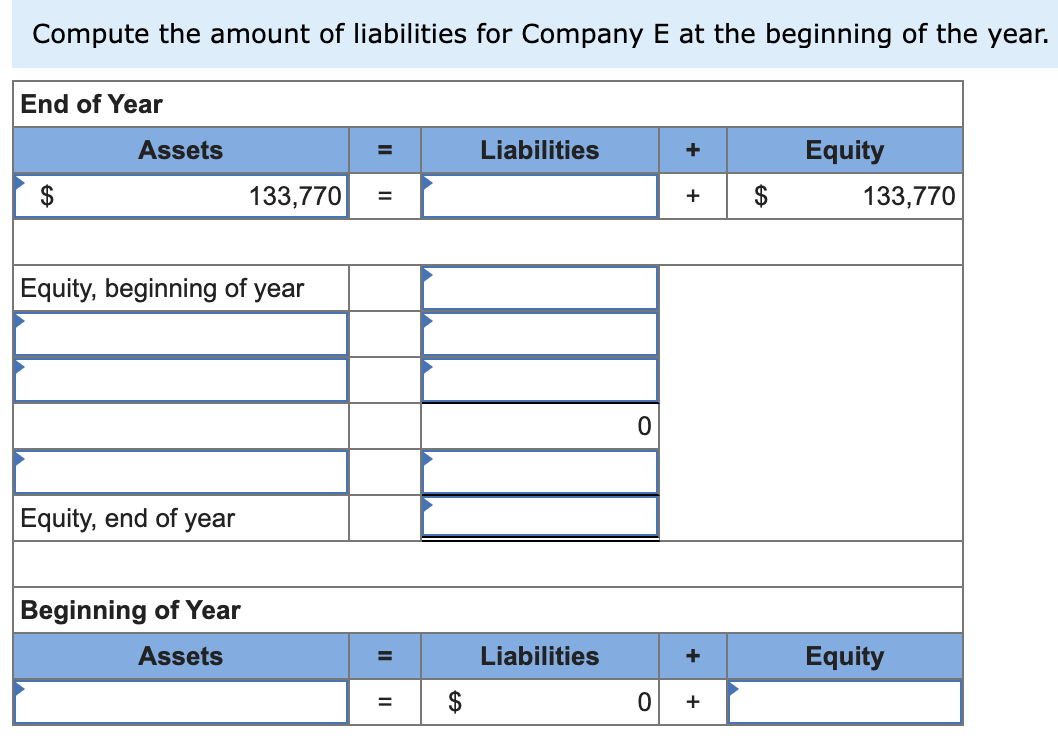Select the first blank label input below Equity, beginning
The height and width of the screenshot is (736, 1058).
tap(180, 334)
